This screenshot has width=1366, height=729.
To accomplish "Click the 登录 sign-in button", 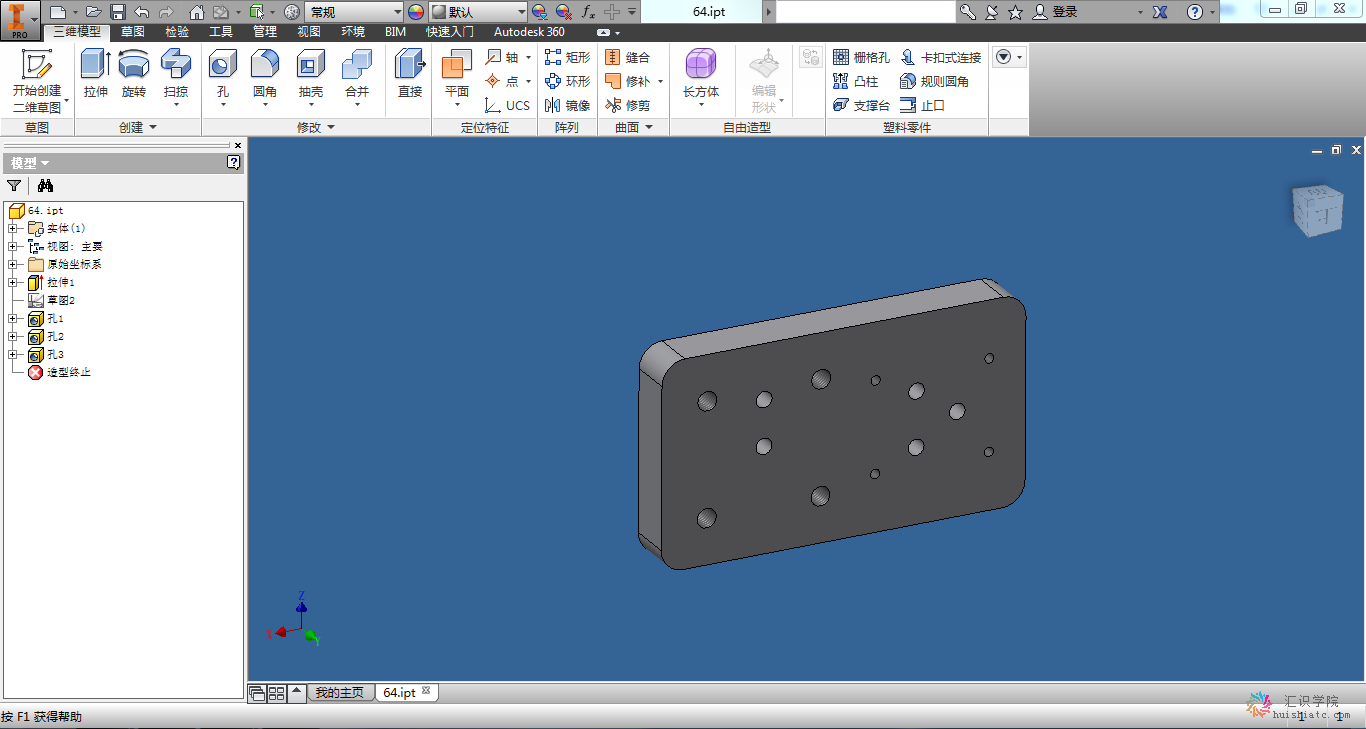I will pyautogui.click(x=1056, y=12).
